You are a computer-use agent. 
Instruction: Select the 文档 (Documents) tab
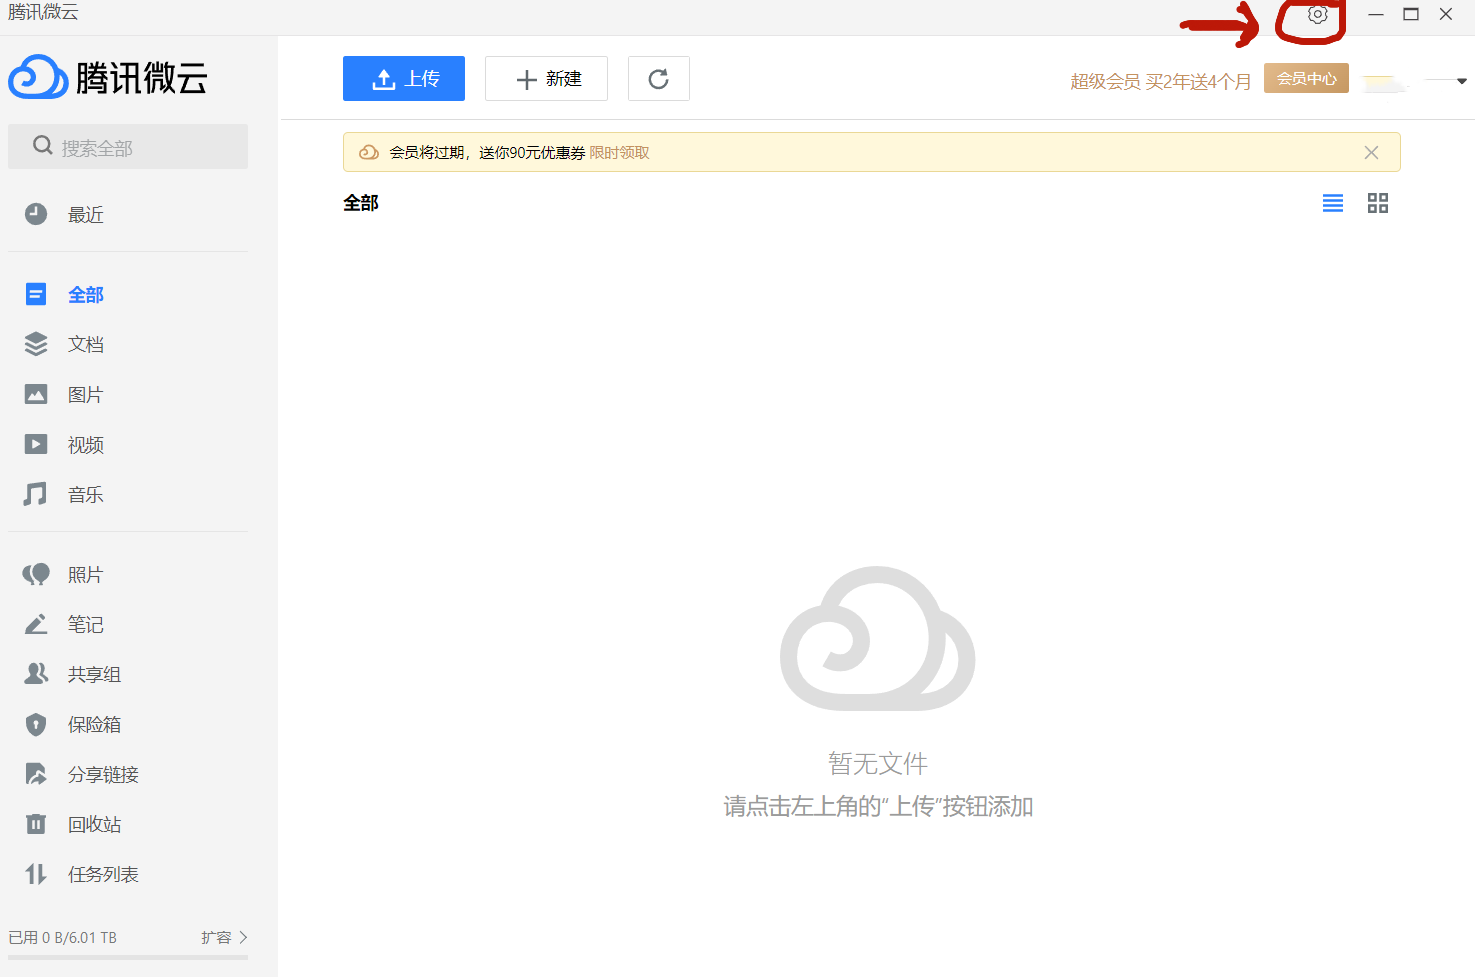85,344
